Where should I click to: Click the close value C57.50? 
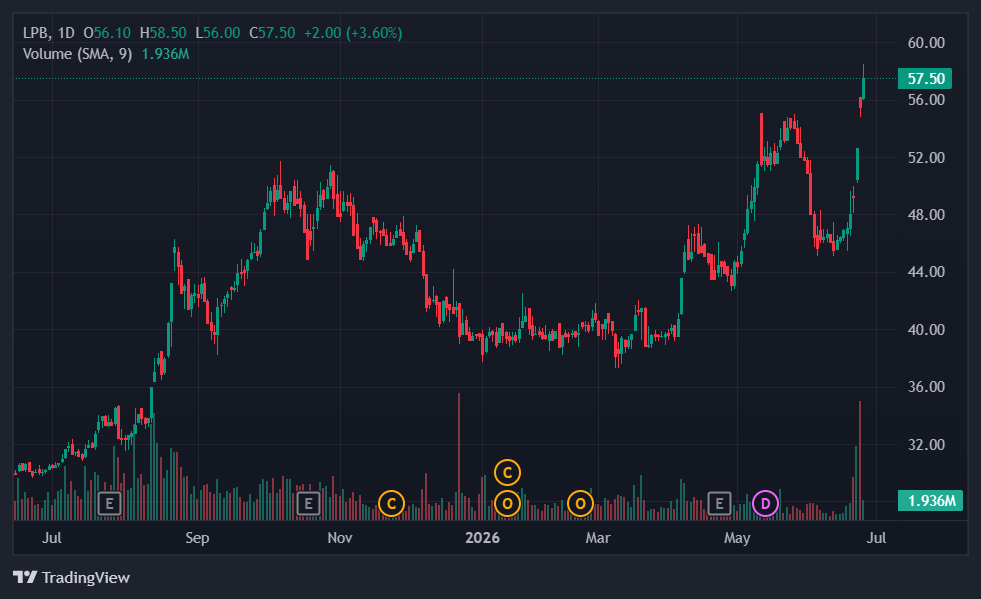(x=272, y=33)
